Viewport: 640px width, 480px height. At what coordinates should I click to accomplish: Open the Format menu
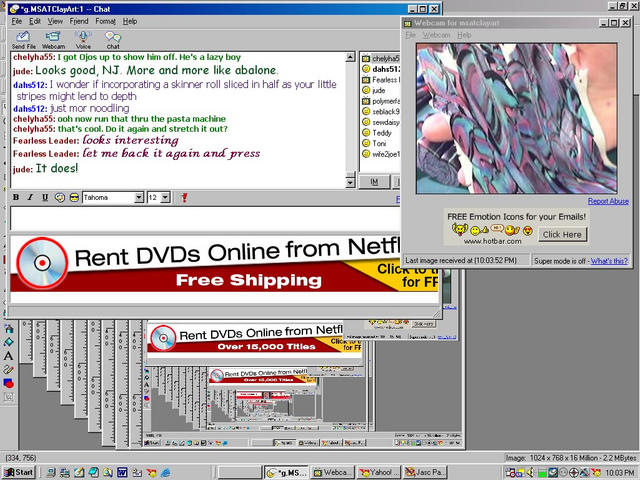tap(105, 21)
